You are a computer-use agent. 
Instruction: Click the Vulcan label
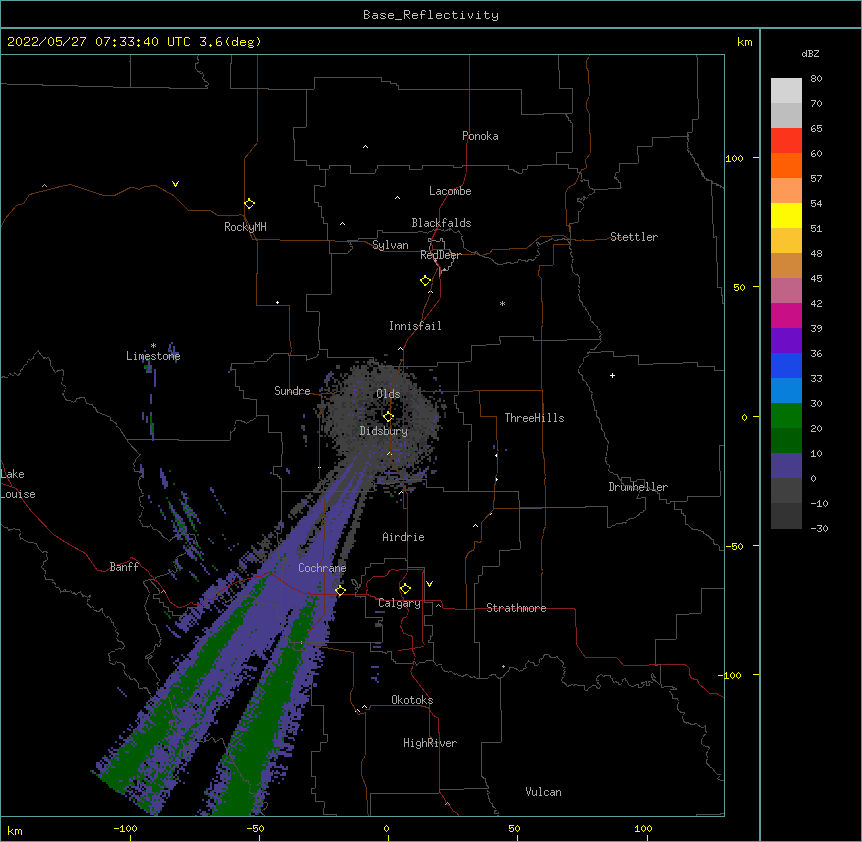[x=543, y=792]
